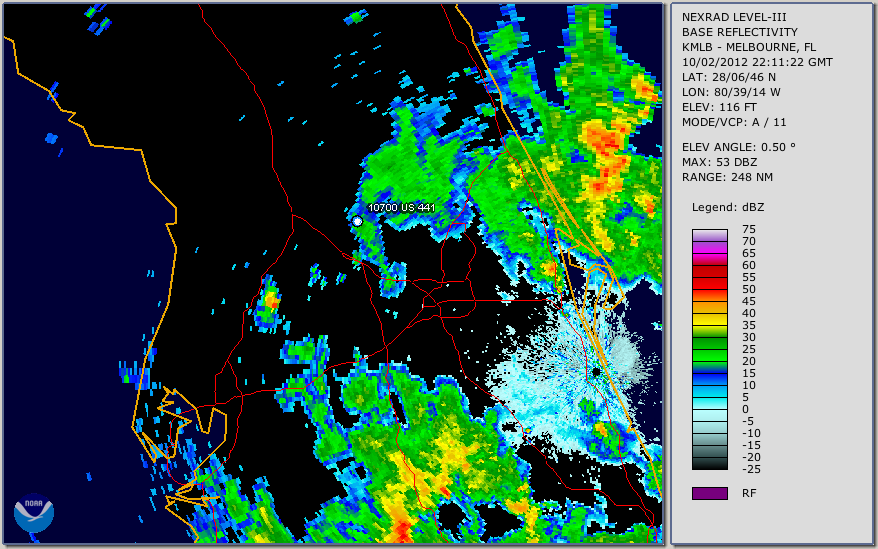Click the dBZ reflectivity color scale bar
Screen dimensions: 878x549
(x=709, y=349)
